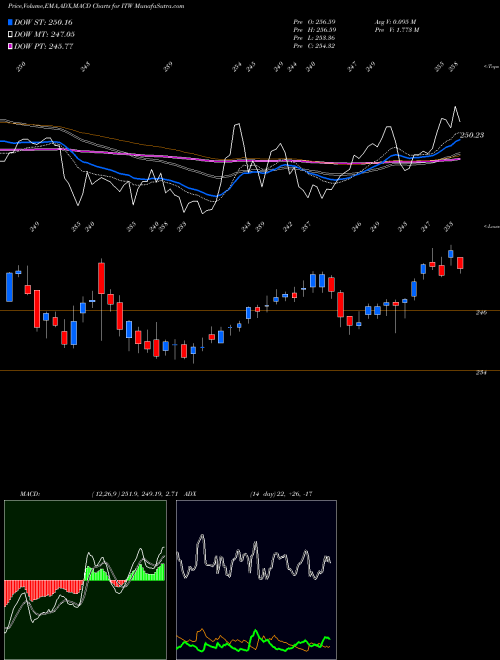Click the MACD parameters '(12,26,9) 251.9, 249.19, 2.71'

[136, 494]
